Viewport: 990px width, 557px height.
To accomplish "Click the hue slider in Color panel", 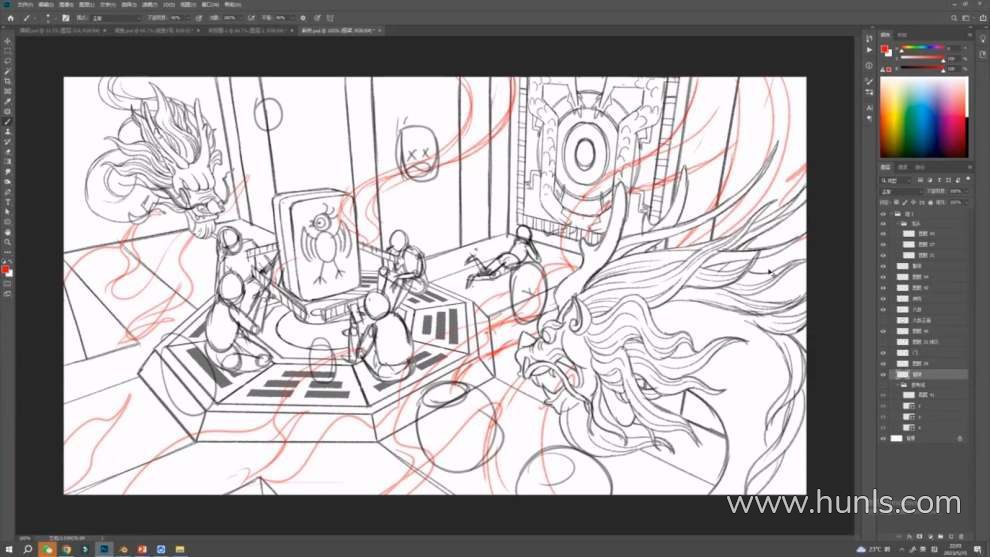I will (922, 48).
